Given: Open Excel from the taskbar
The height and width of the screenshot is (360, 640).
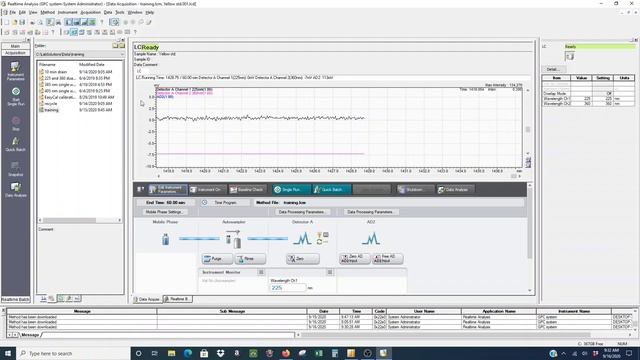Looking at the screenshot, I should (x=318, y=353).
